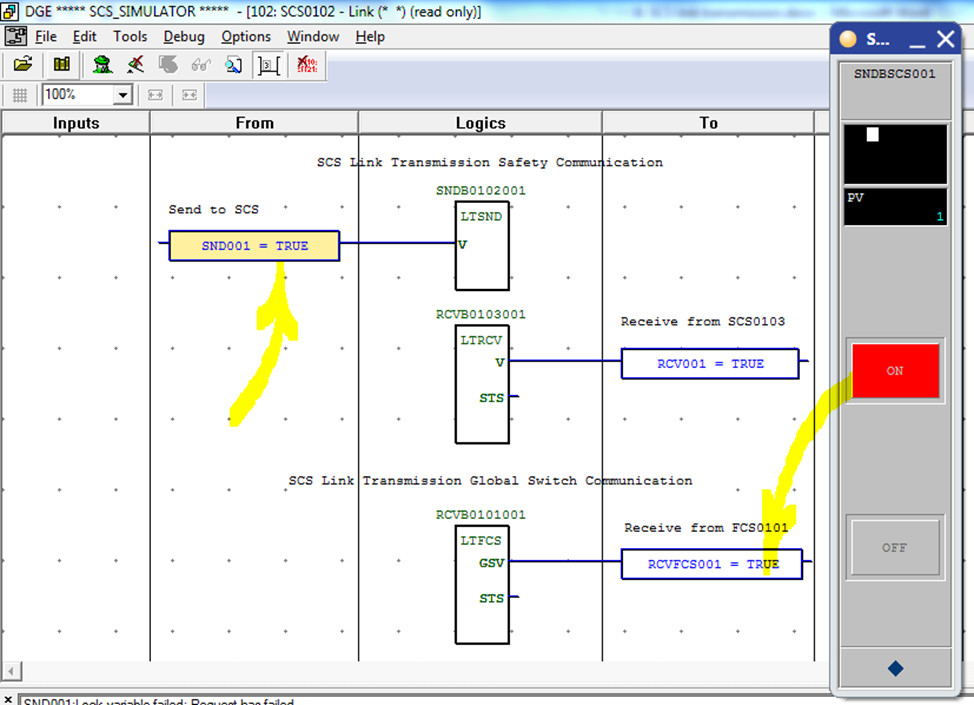The width and height of the screenshot is (974, 705).
Task: Select the LTRCV function block
Action: [482, 384]
